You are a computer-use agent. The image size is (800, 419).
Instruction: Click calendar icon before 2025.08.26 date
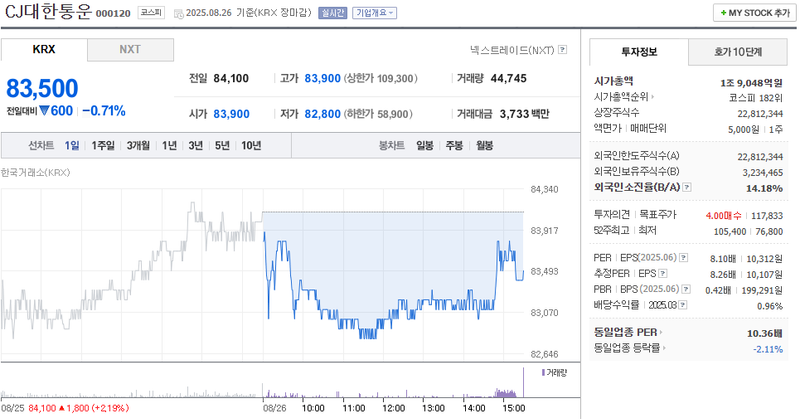pyautogui.click(x=179, y=13)
